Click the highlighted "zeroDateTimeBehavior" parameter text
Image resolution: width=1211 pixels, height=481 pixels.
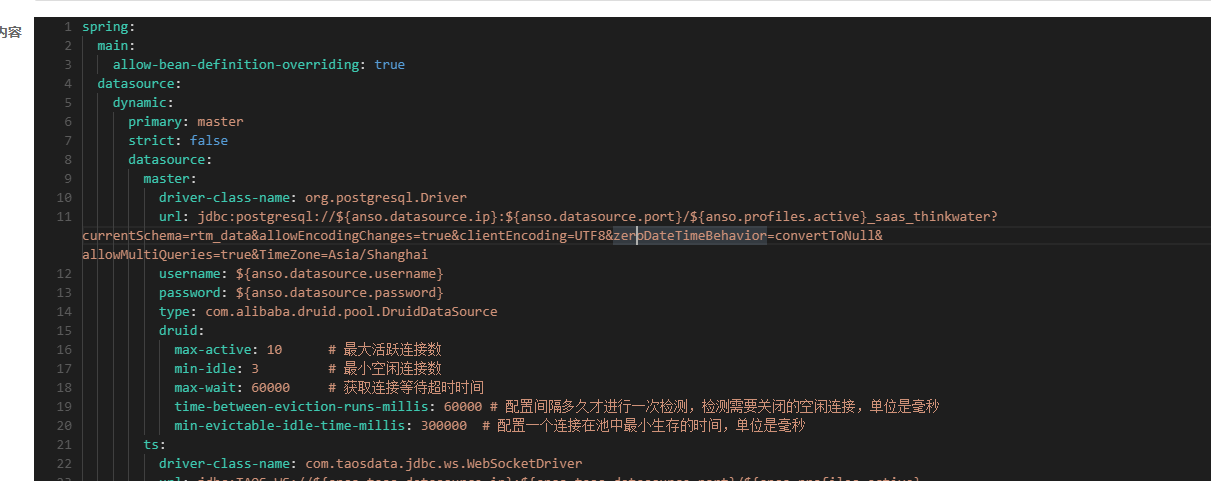[x=690, y=235]
